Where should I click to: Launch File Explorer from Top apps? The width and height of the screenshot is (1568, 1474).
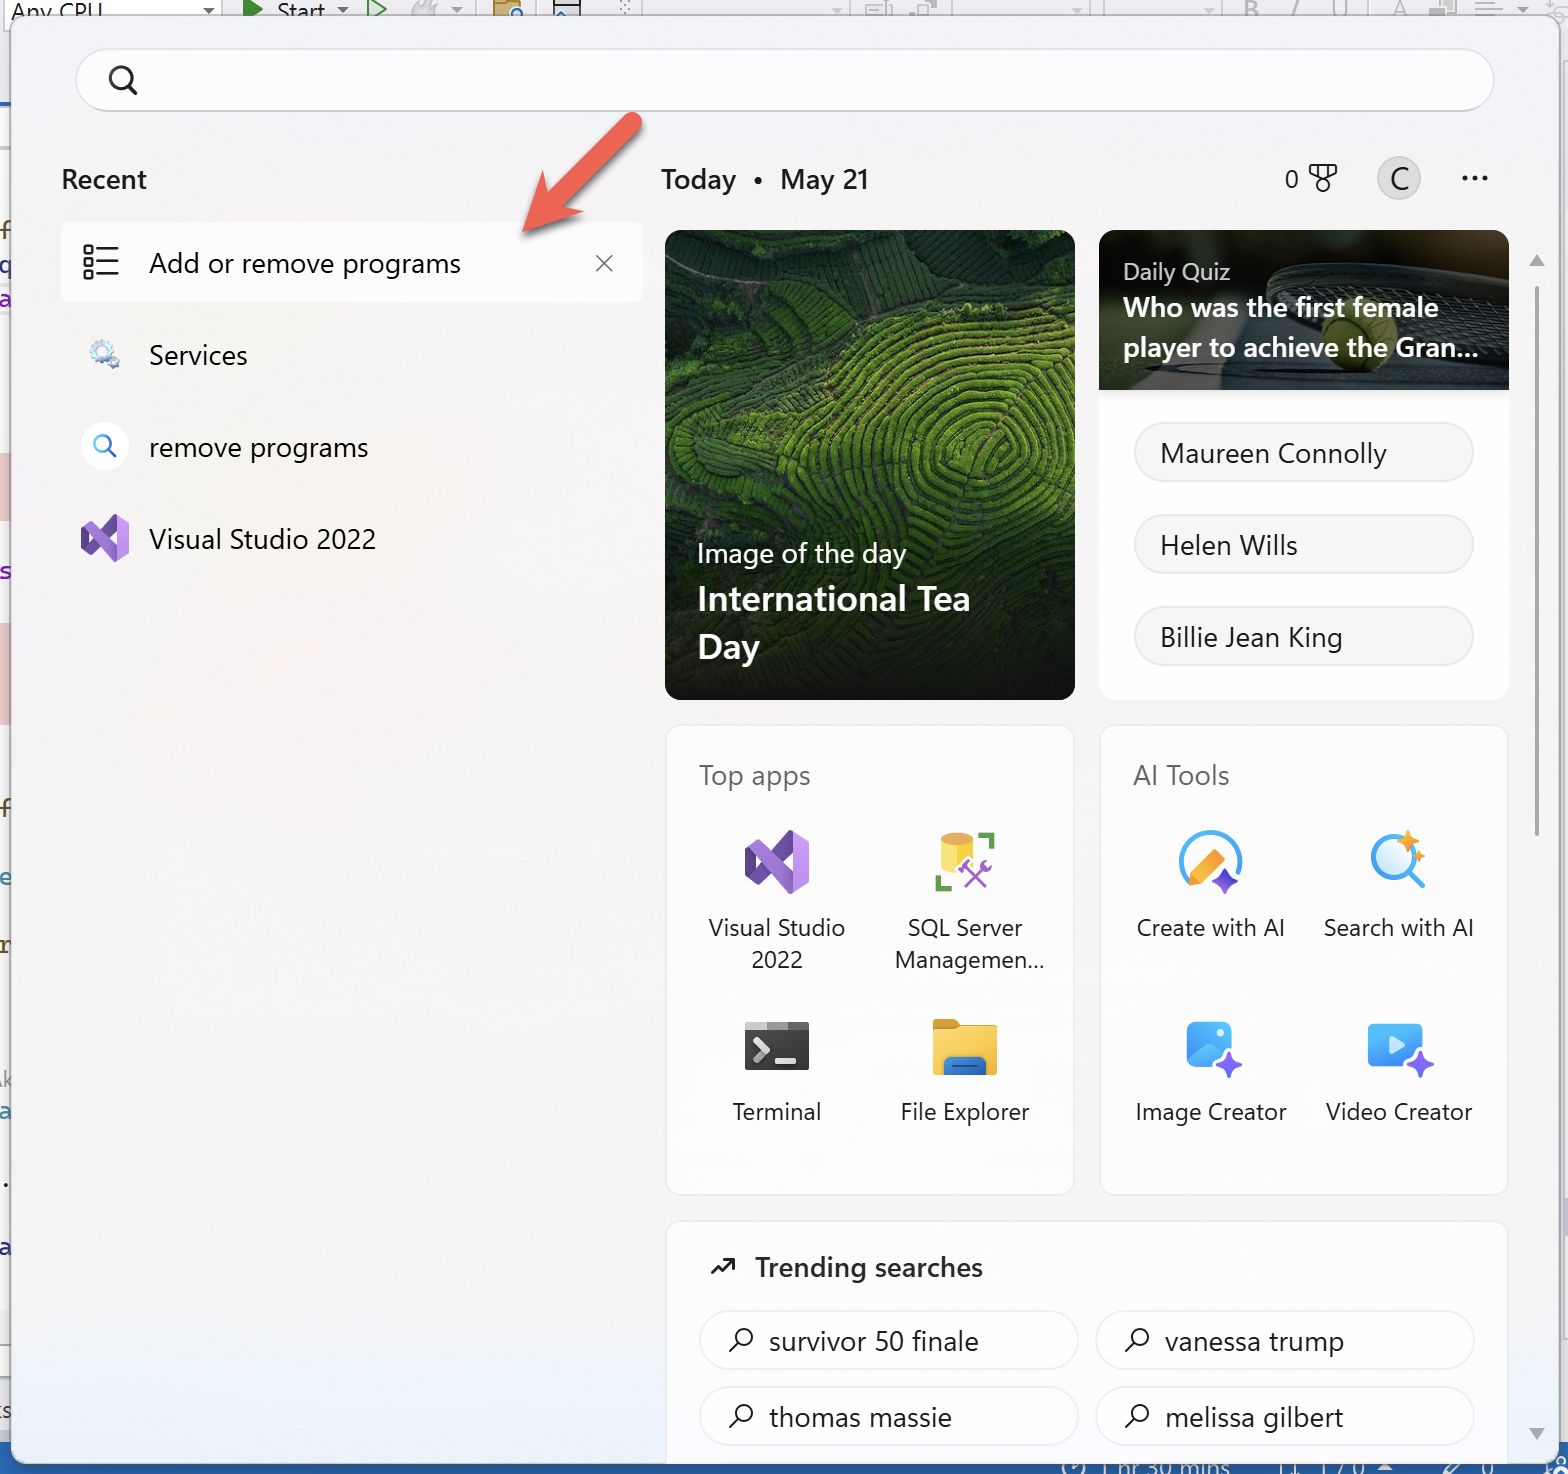coord(965,1072)
